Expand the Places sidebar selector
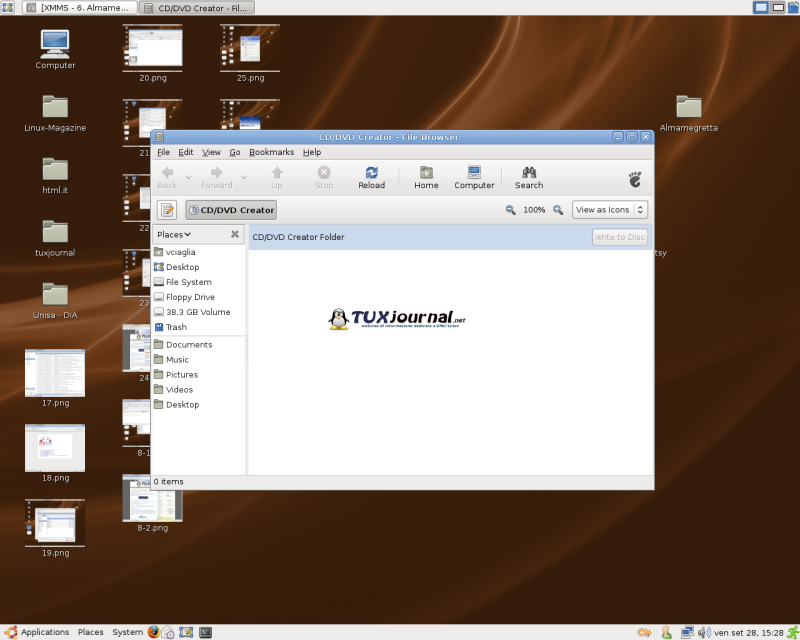This screenshot has height=640, width=800. point(174,234)
